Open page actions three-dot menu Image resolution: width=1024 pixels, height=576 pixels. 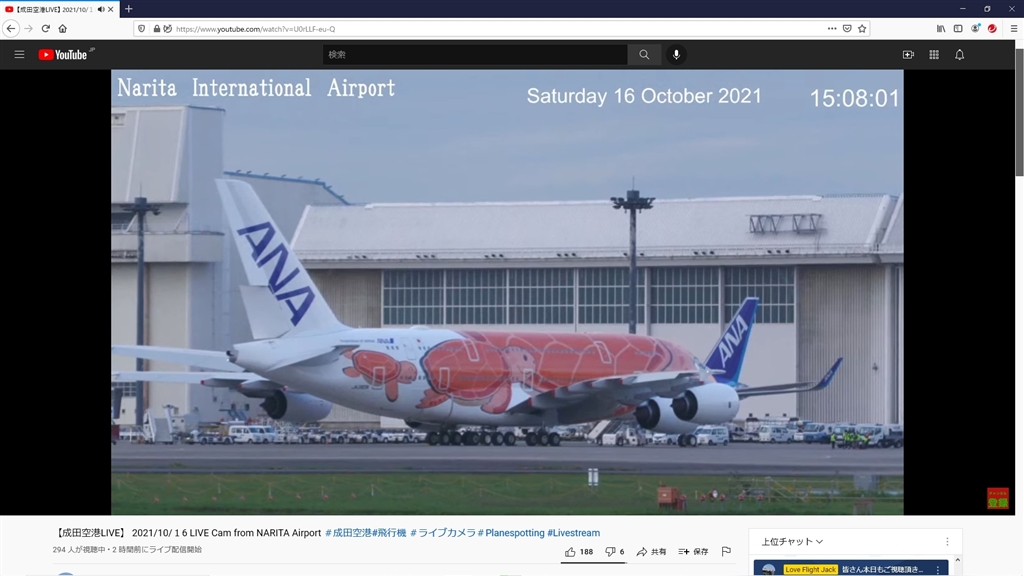832,29
